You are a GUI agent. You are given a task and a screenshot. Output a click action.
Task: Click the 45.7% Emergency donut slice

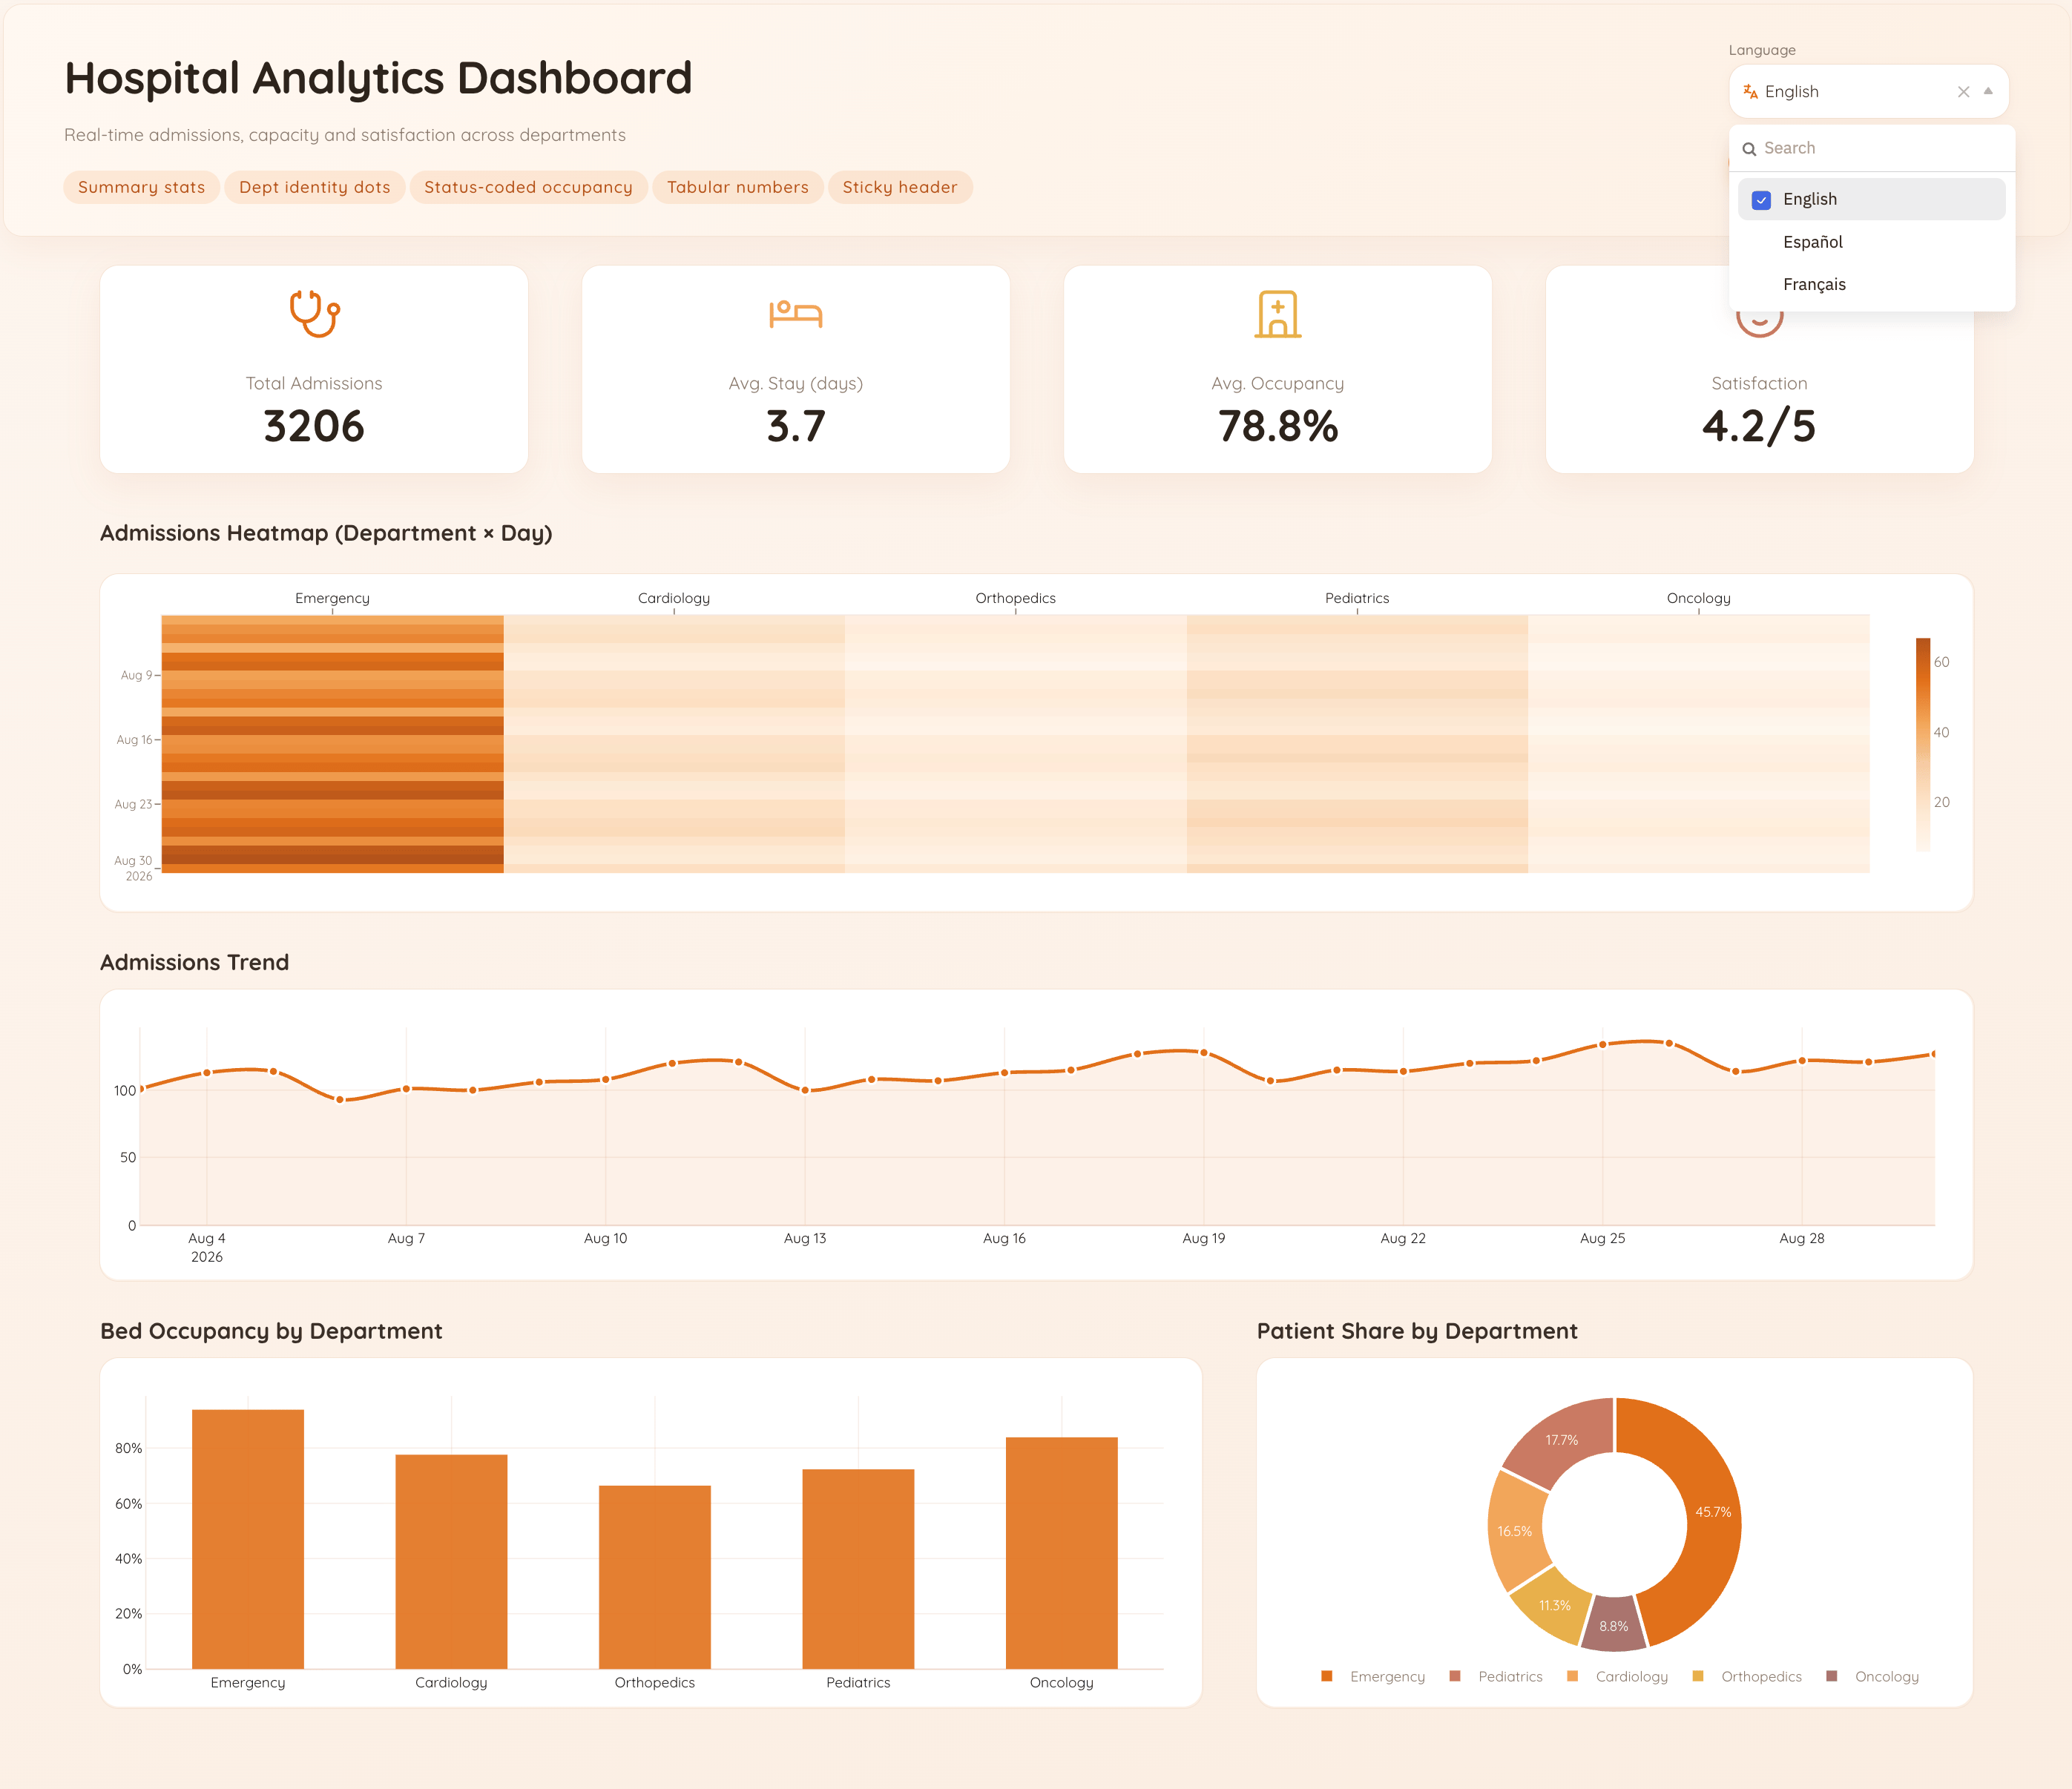point(1712,1512)
